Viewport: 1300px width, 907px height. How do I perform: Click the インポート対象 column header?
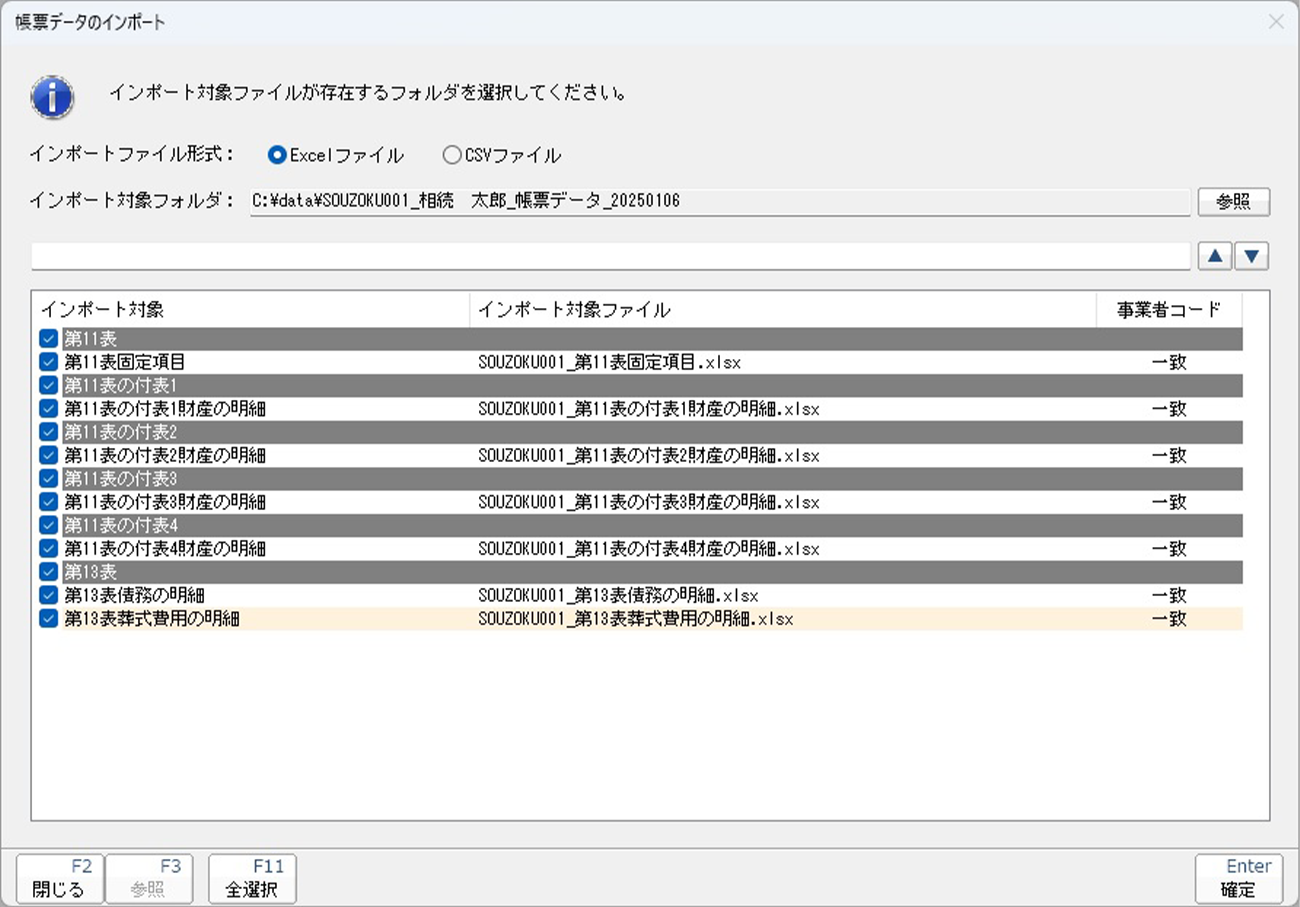tap(250, 310)
